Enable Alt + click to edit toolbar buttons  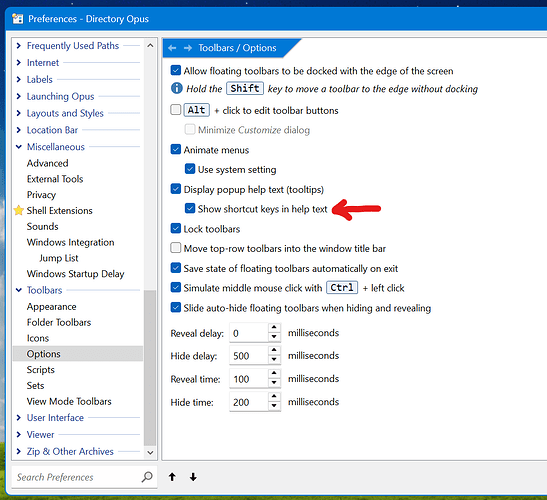coord(175,110)
